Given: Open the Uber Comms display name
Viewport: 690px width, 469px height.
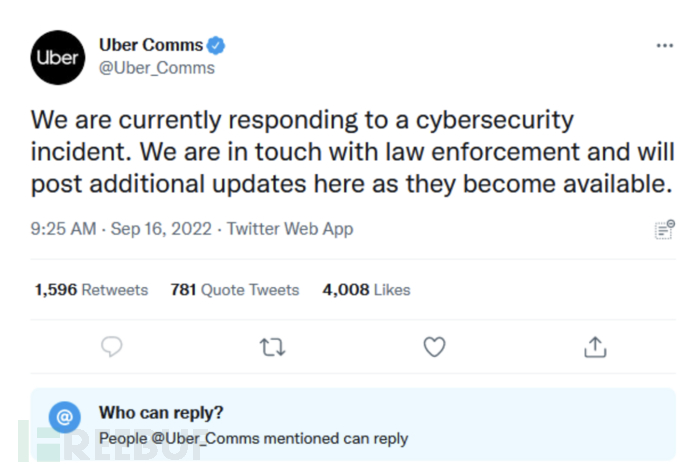Looking at the screenshot, I should pyautogui.click(x=150, y=45).
